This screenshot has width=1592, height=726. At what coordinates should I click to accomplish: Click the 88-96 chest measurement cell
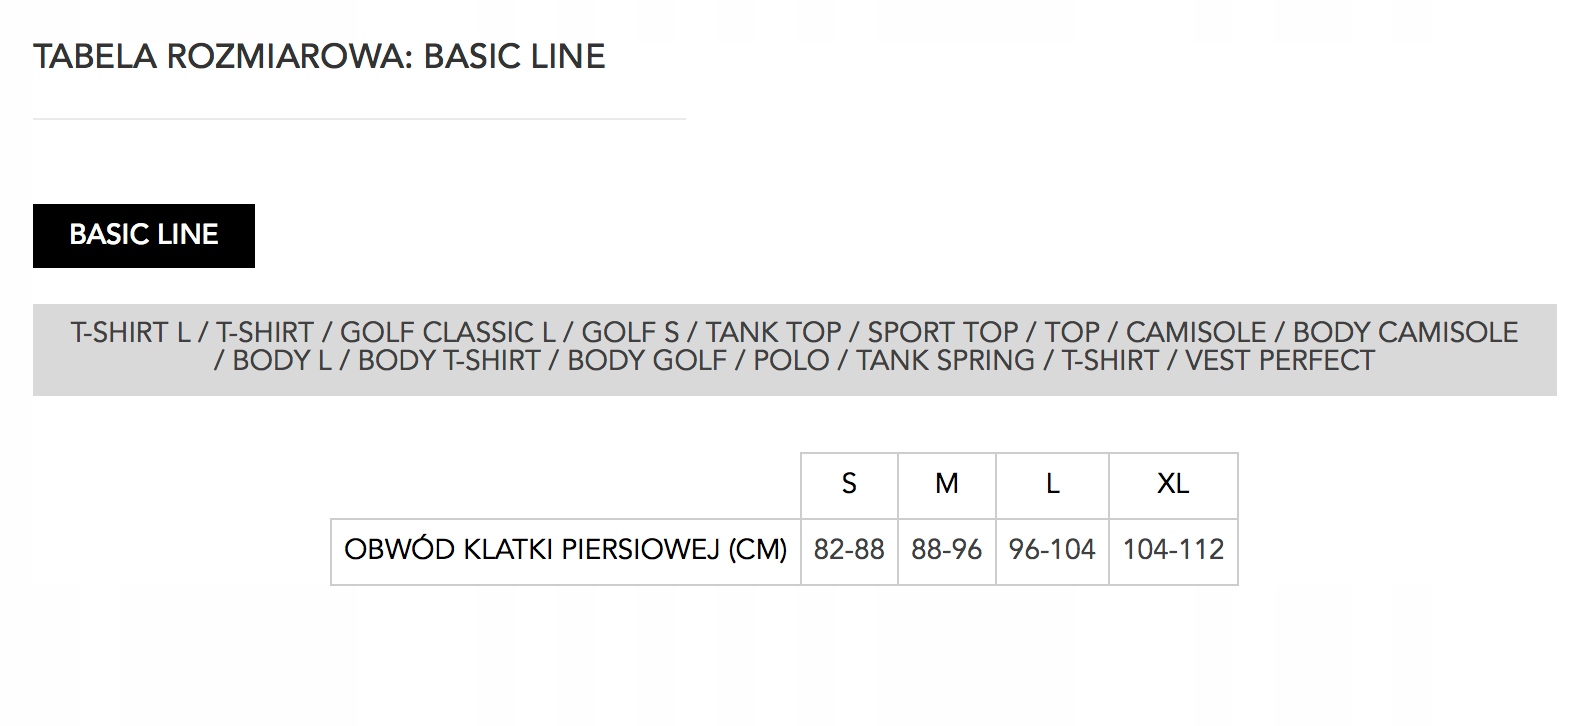[947, 551]
